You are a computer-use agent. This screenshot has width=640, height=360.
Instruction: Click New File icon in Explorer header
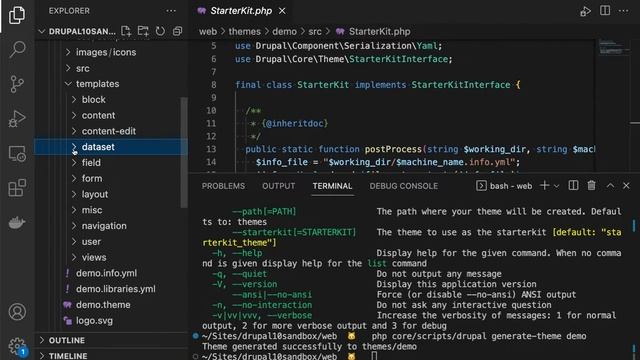pyautogui.click(x=126, y=31)
